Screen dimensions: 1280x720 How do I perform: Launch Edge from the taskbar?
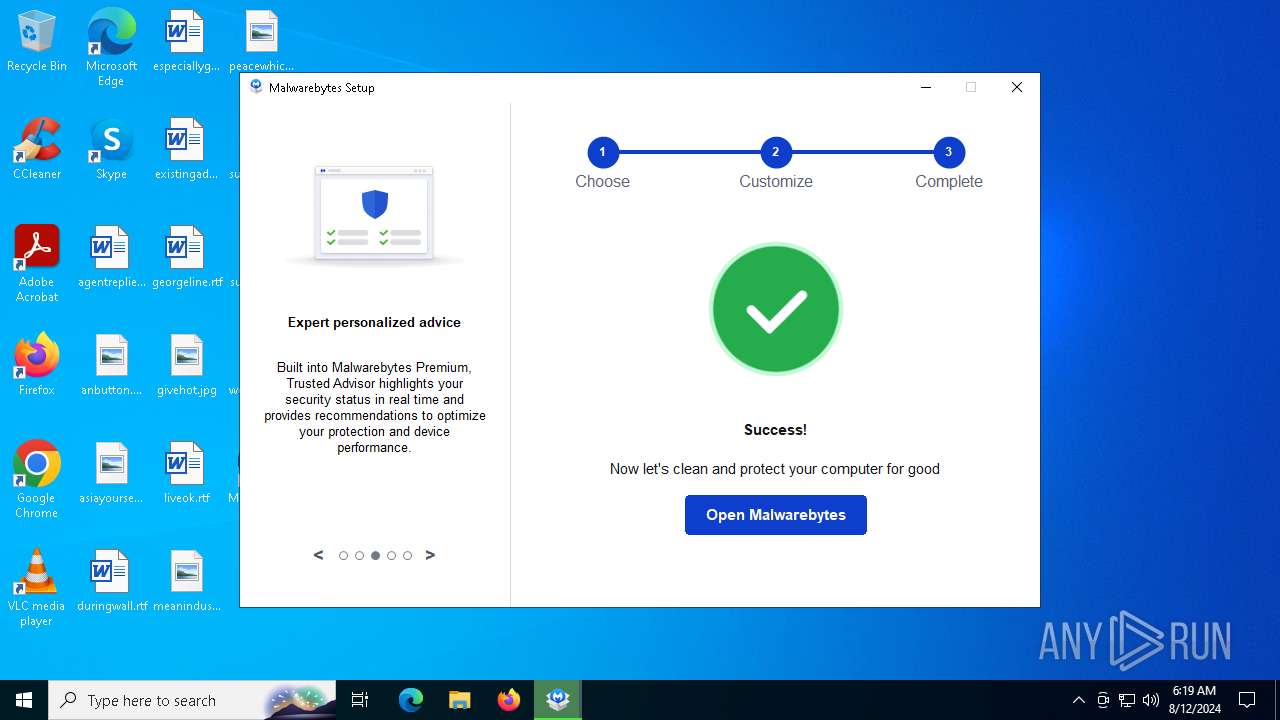pos(411,700)
